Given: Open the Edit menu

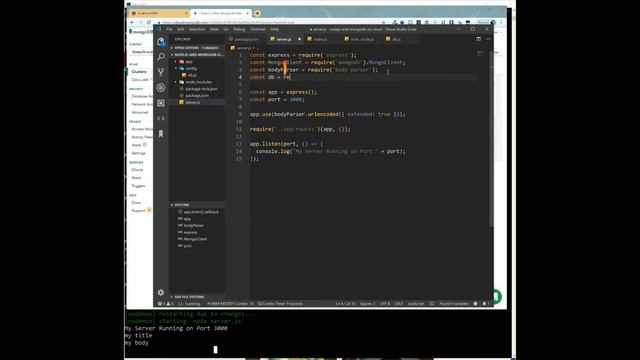Looking at the screenshot, I should [x=180, y=29].
